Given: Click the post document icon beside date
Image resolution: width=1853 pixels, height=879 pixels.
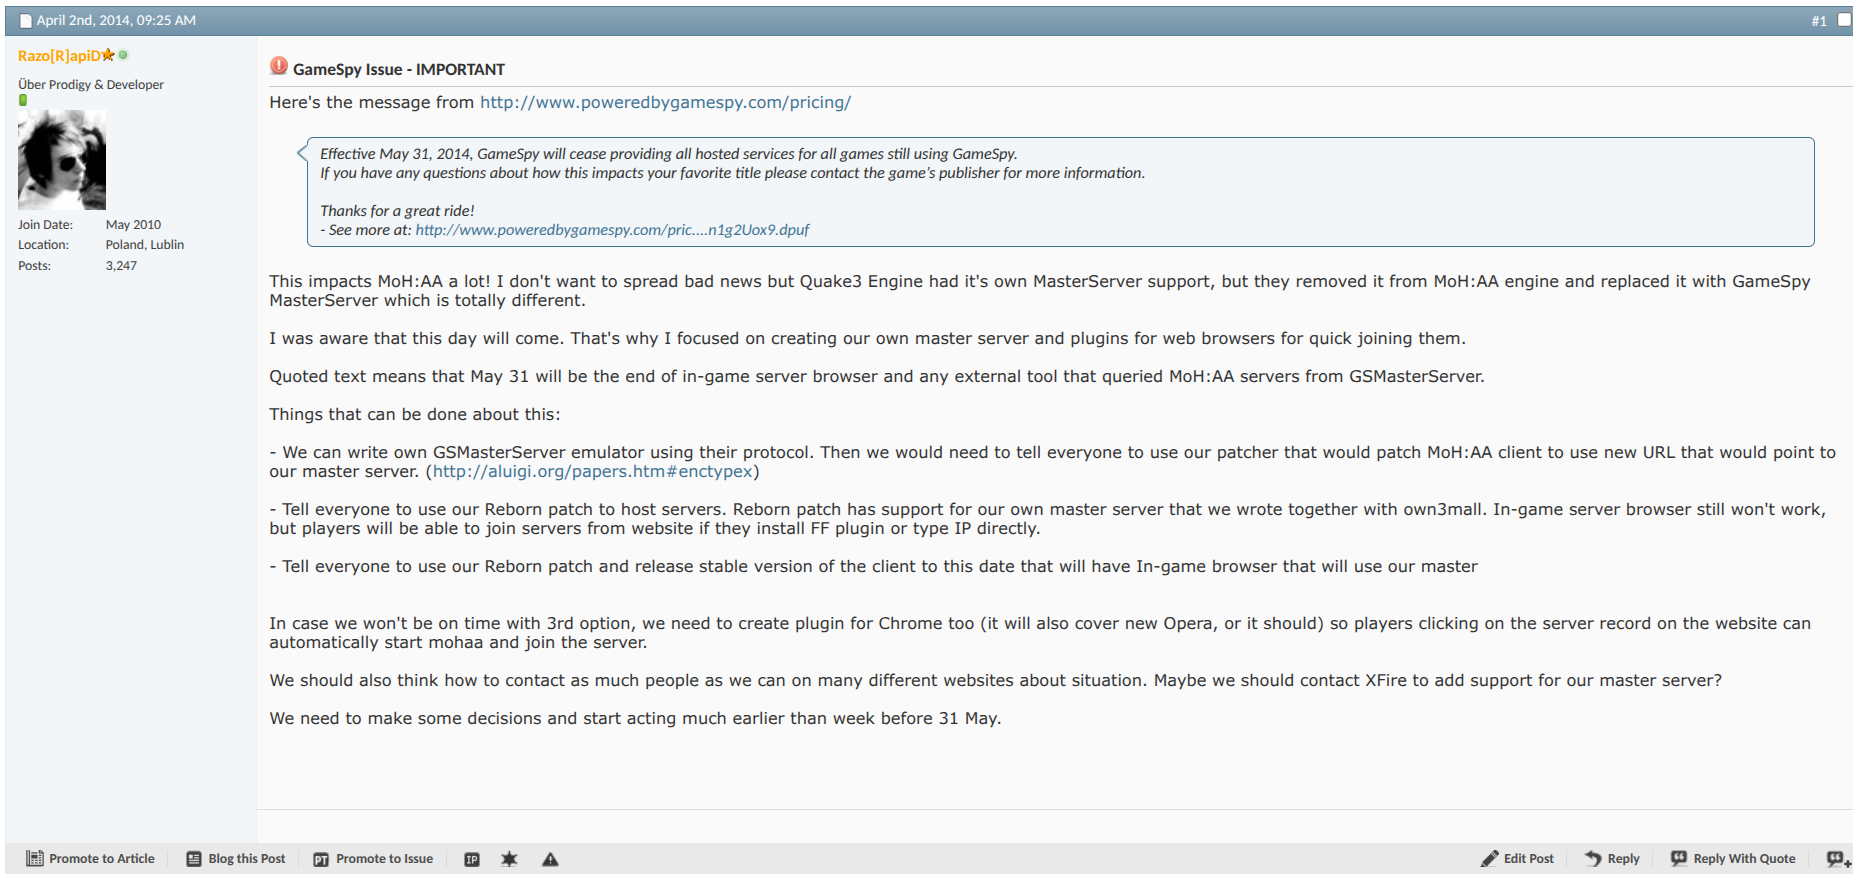Looking at the screenshot, I should (x=26, y=21).
